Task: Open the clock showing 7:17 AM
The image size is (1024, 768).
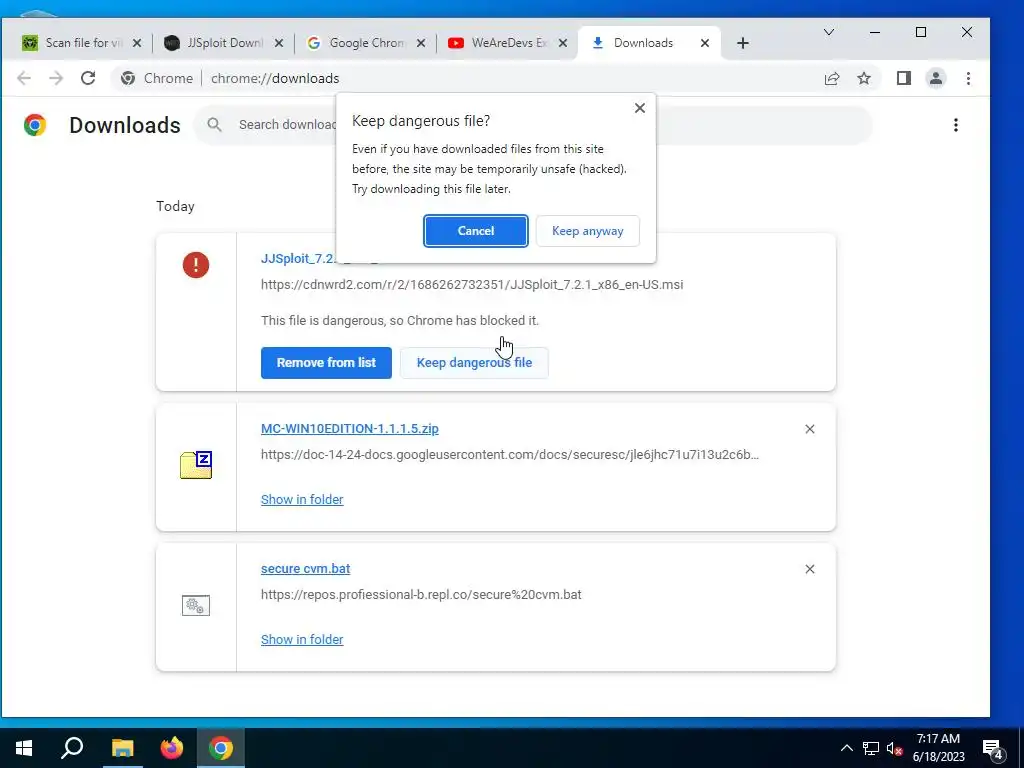Action: (x=938, y=748)
